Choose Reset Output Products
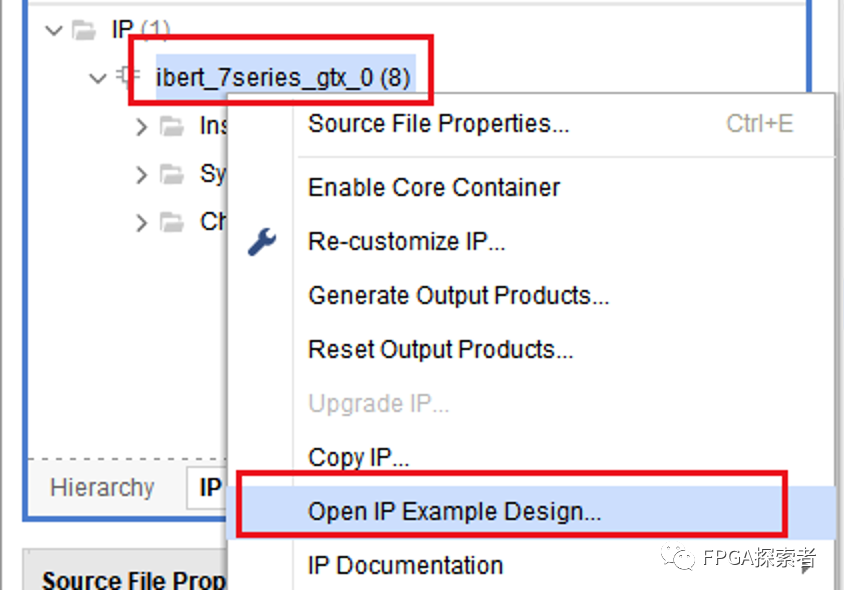 click(x=440, y=349)
